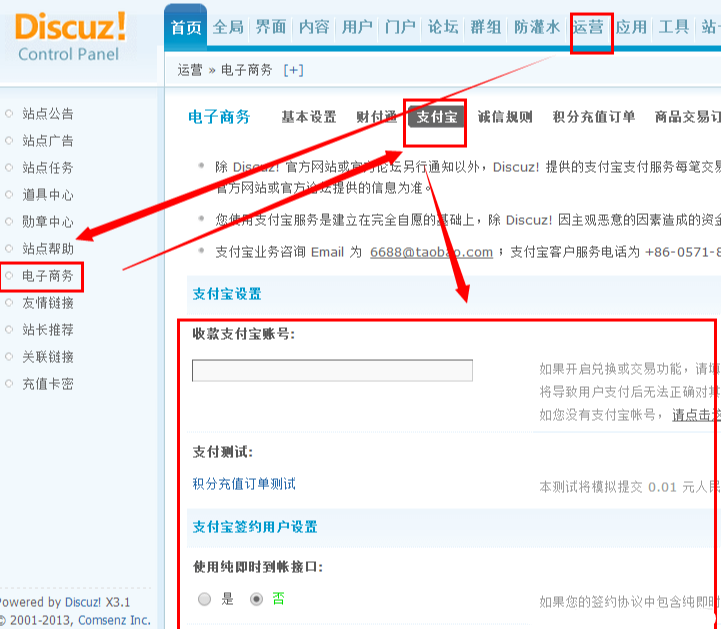The width and height of the screenshot is (726, 629).
Task: Switch to the 支付宝 sub-tab
Action: click(436, 117)
